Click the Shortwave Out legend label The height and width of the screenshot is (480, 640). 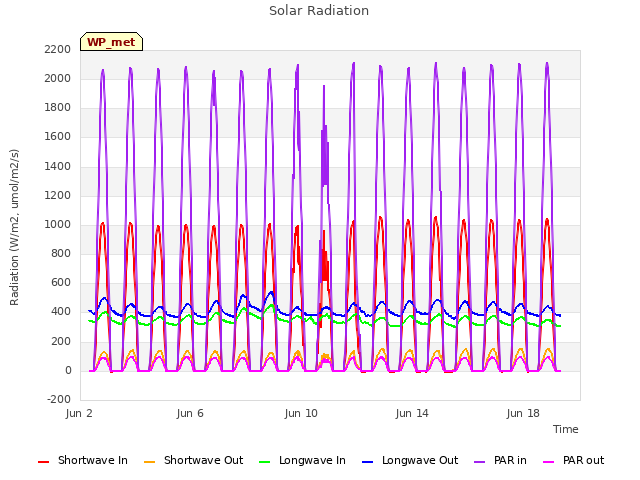click(x=203, y=460)
